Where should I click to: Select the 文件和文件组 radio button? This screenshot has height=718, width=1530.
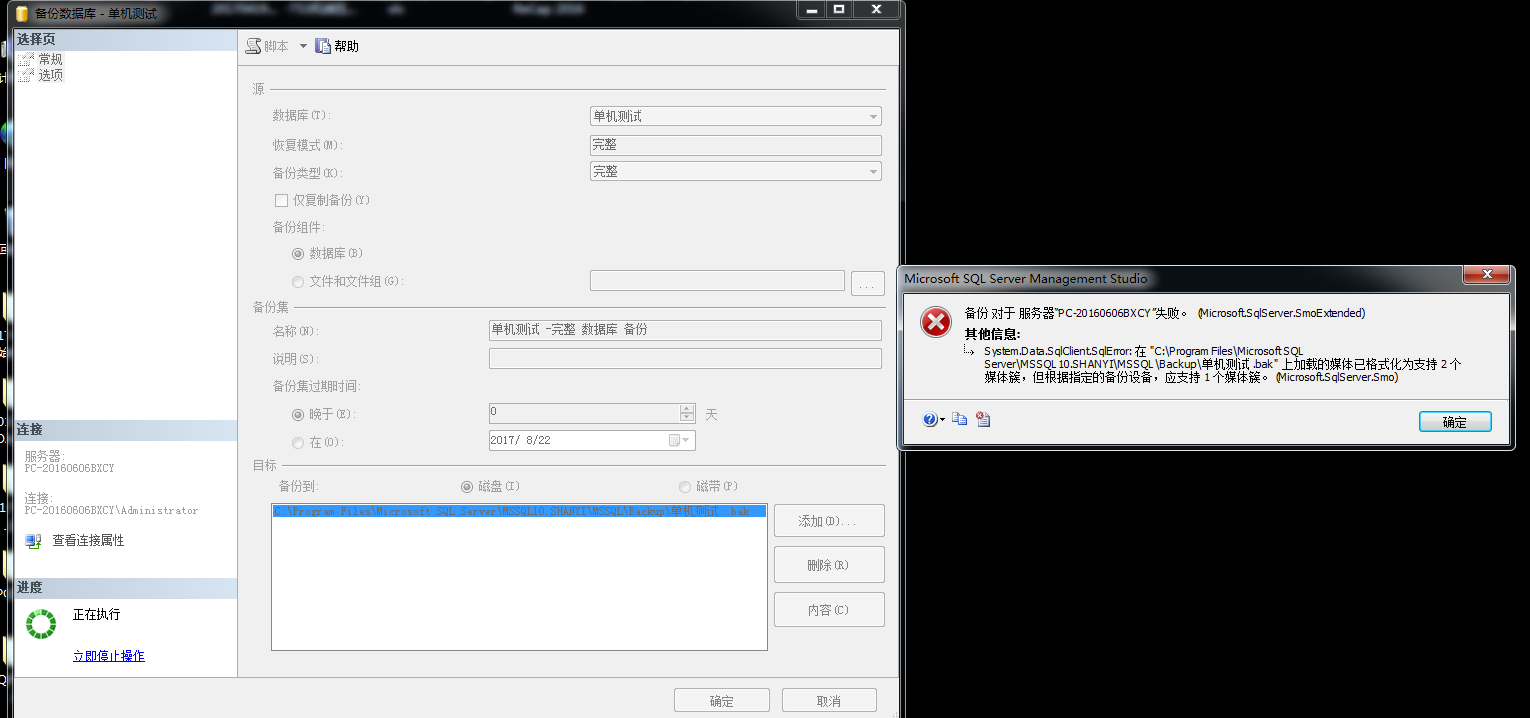click(298, 282)
